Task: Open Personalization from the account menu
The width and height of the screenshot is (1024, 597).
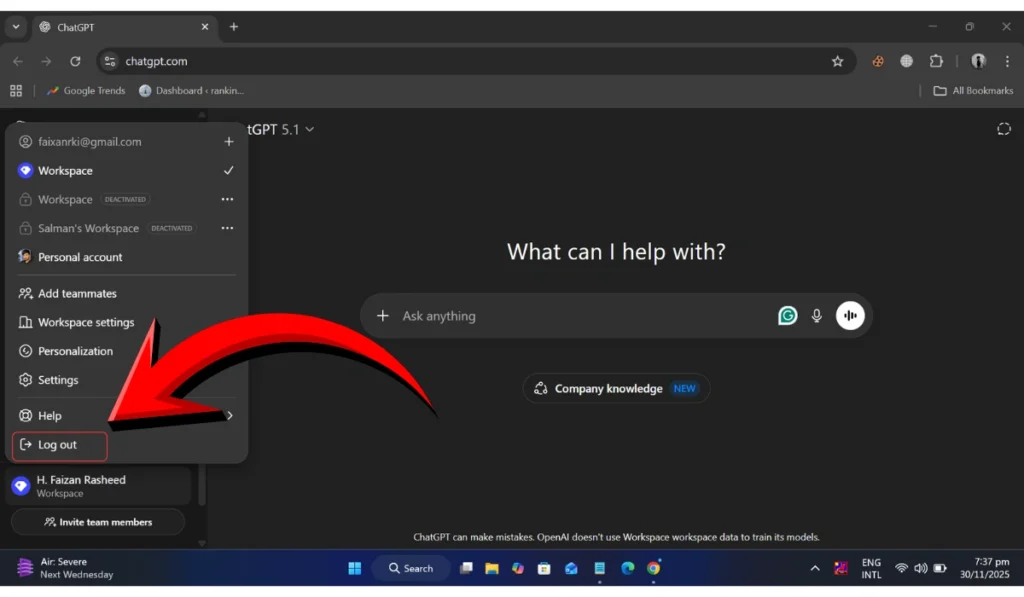Action: 75,351
